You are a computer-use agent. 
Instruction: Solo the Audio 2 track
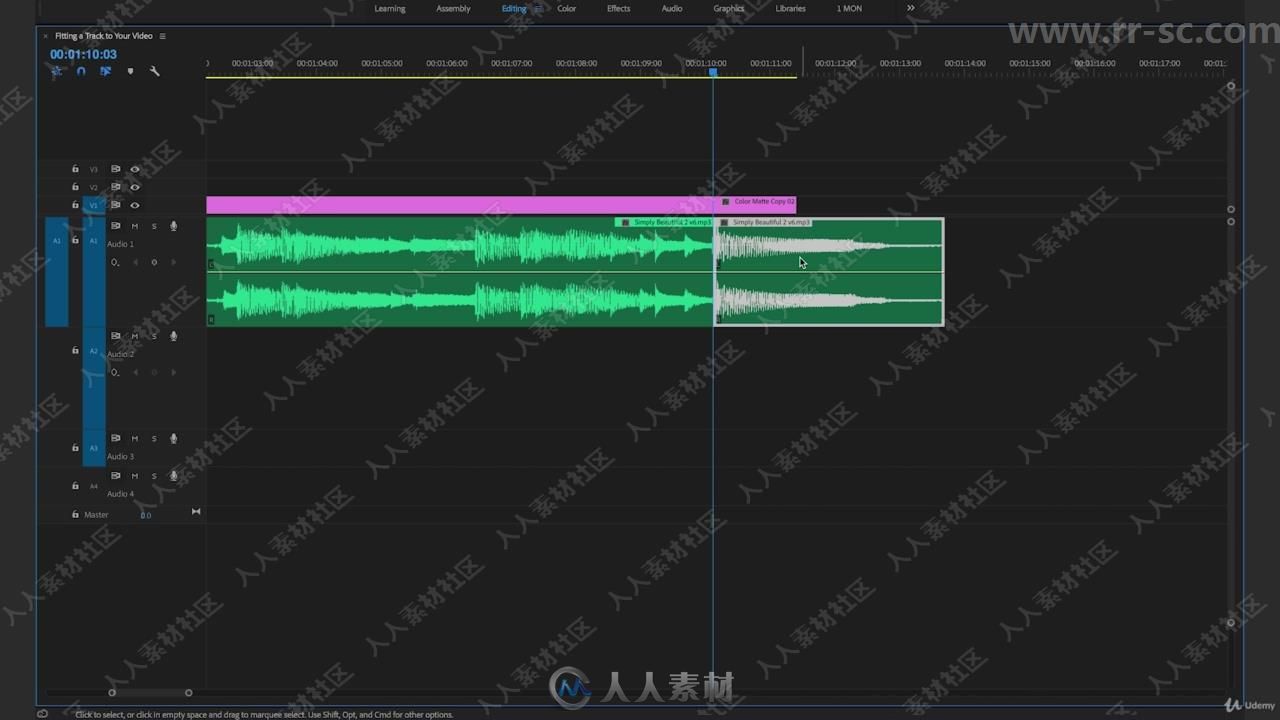[x=154, y=336]
